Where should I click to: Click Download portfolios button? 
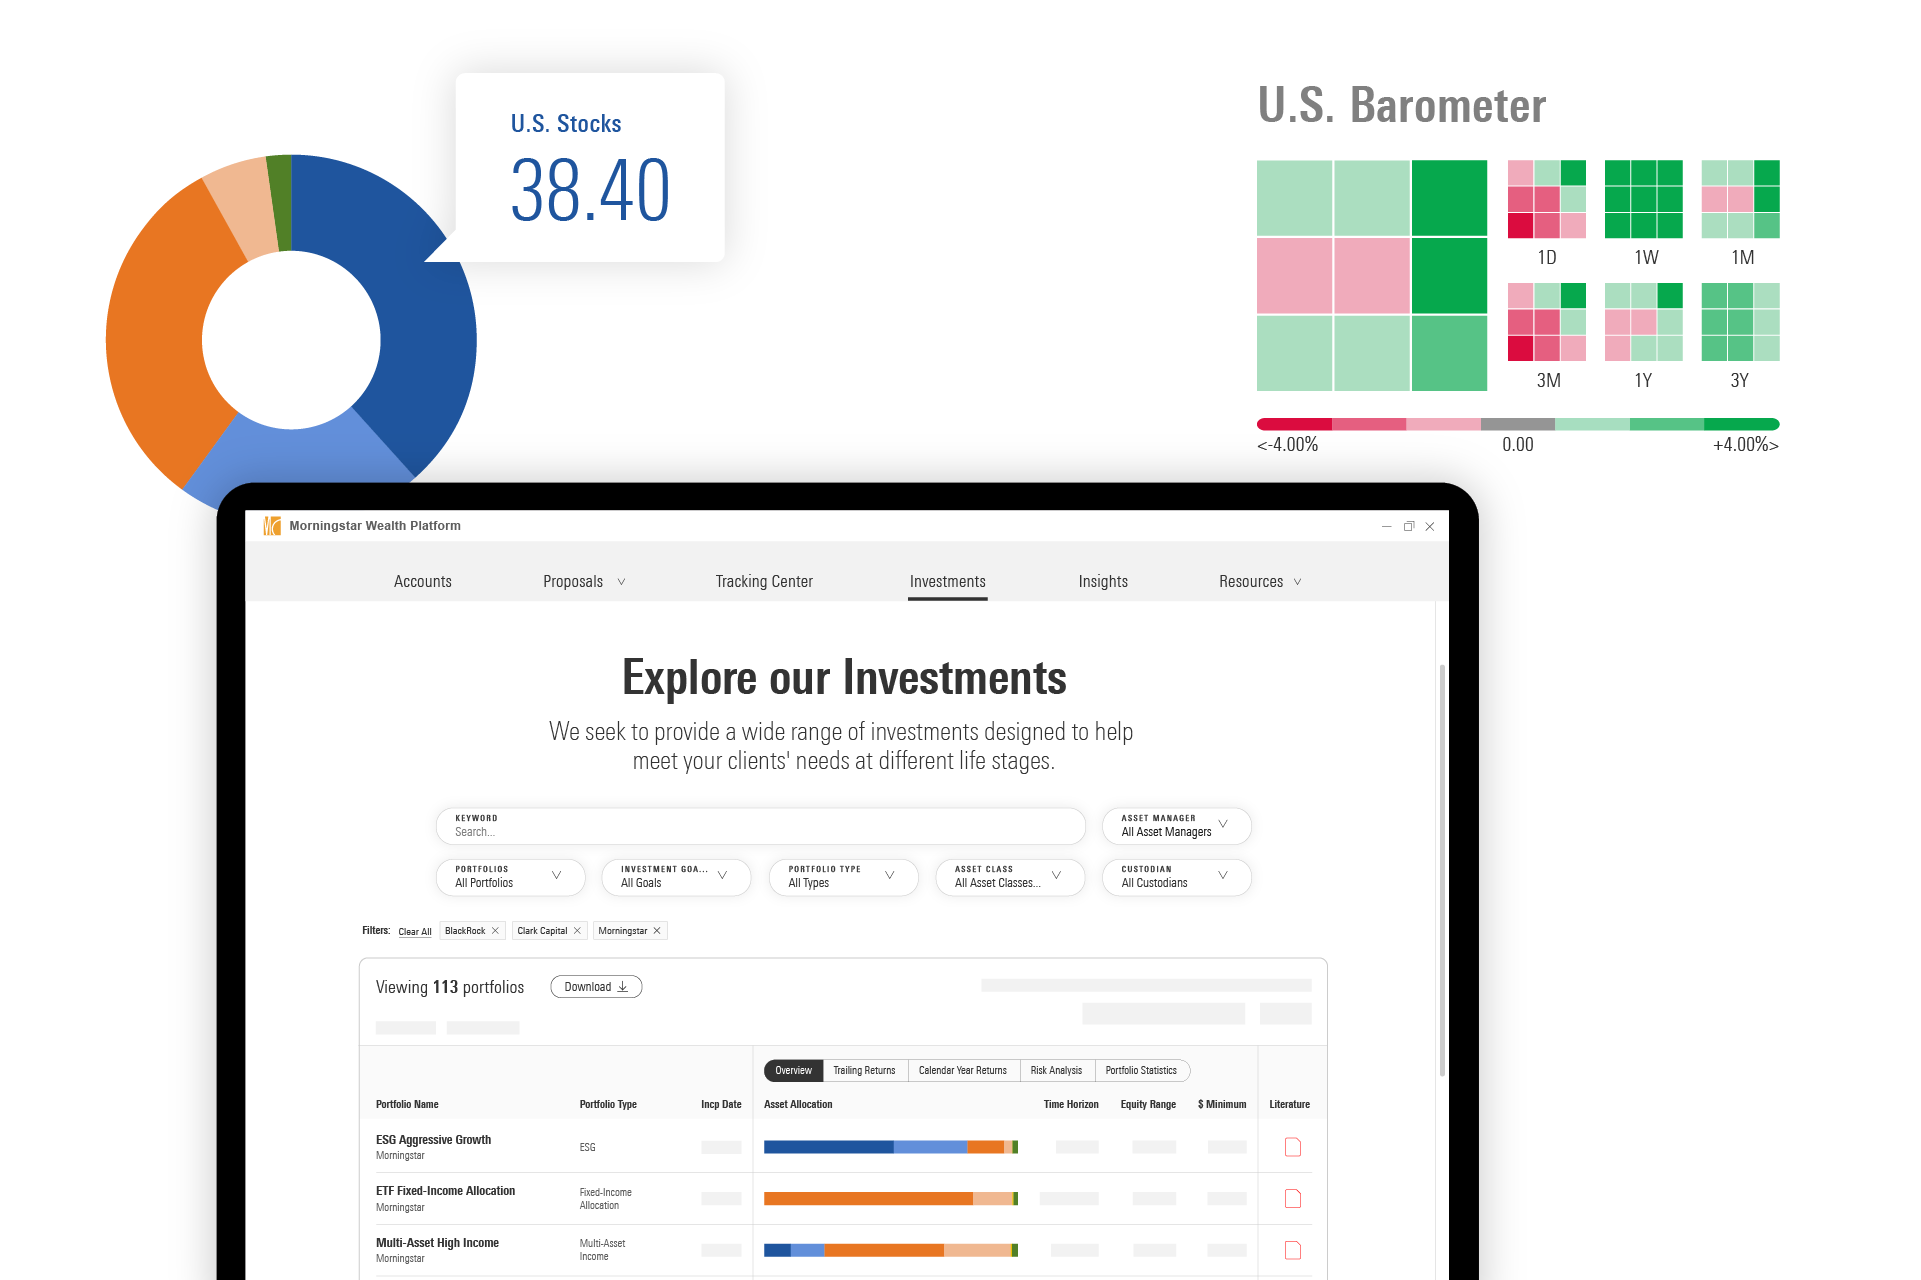[594, 986]
